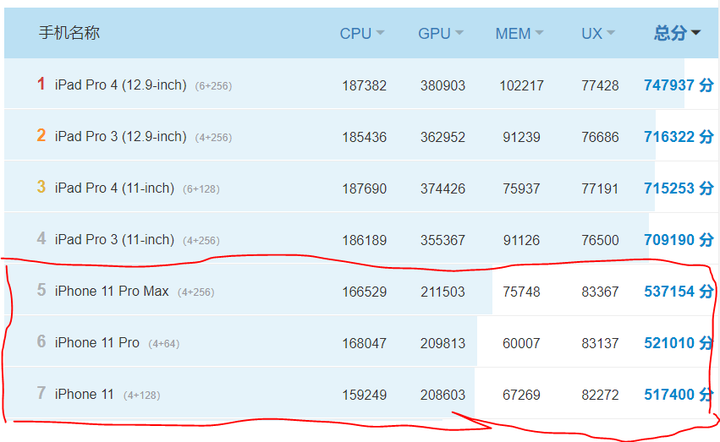Select the total score 517400 分

coord(679,394)
